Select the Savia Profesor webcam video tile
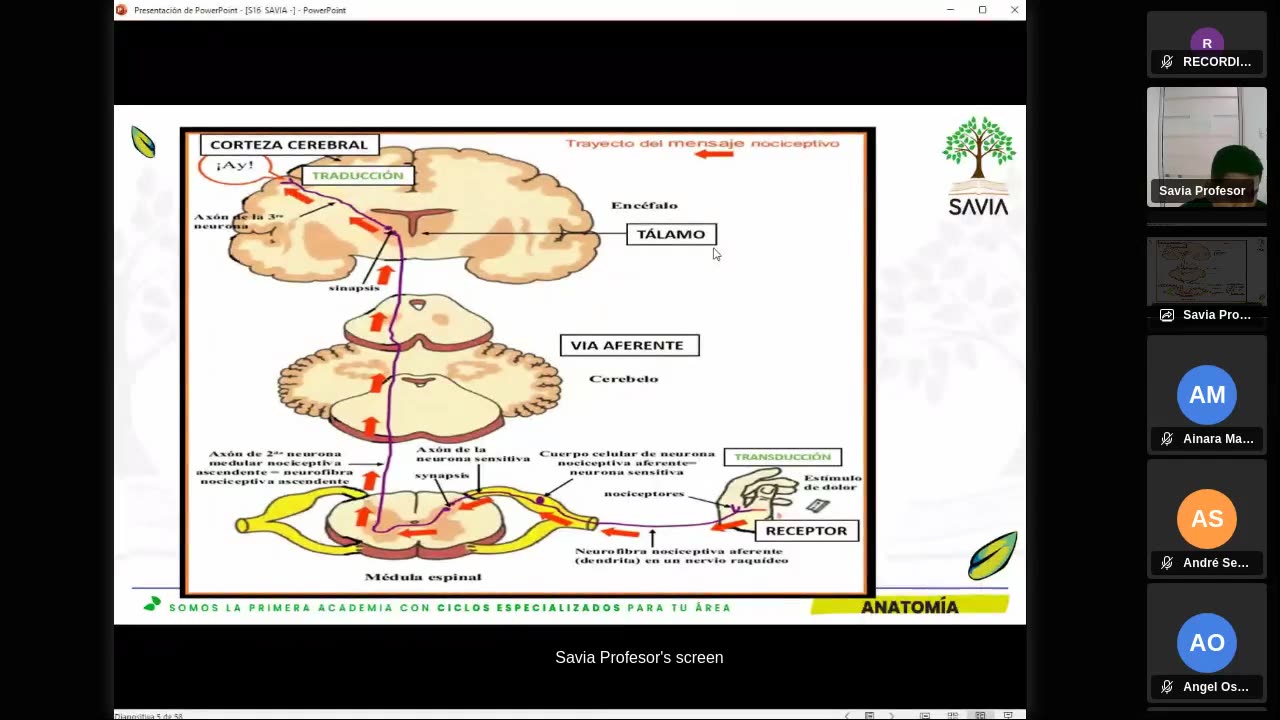 point(1207,147)
